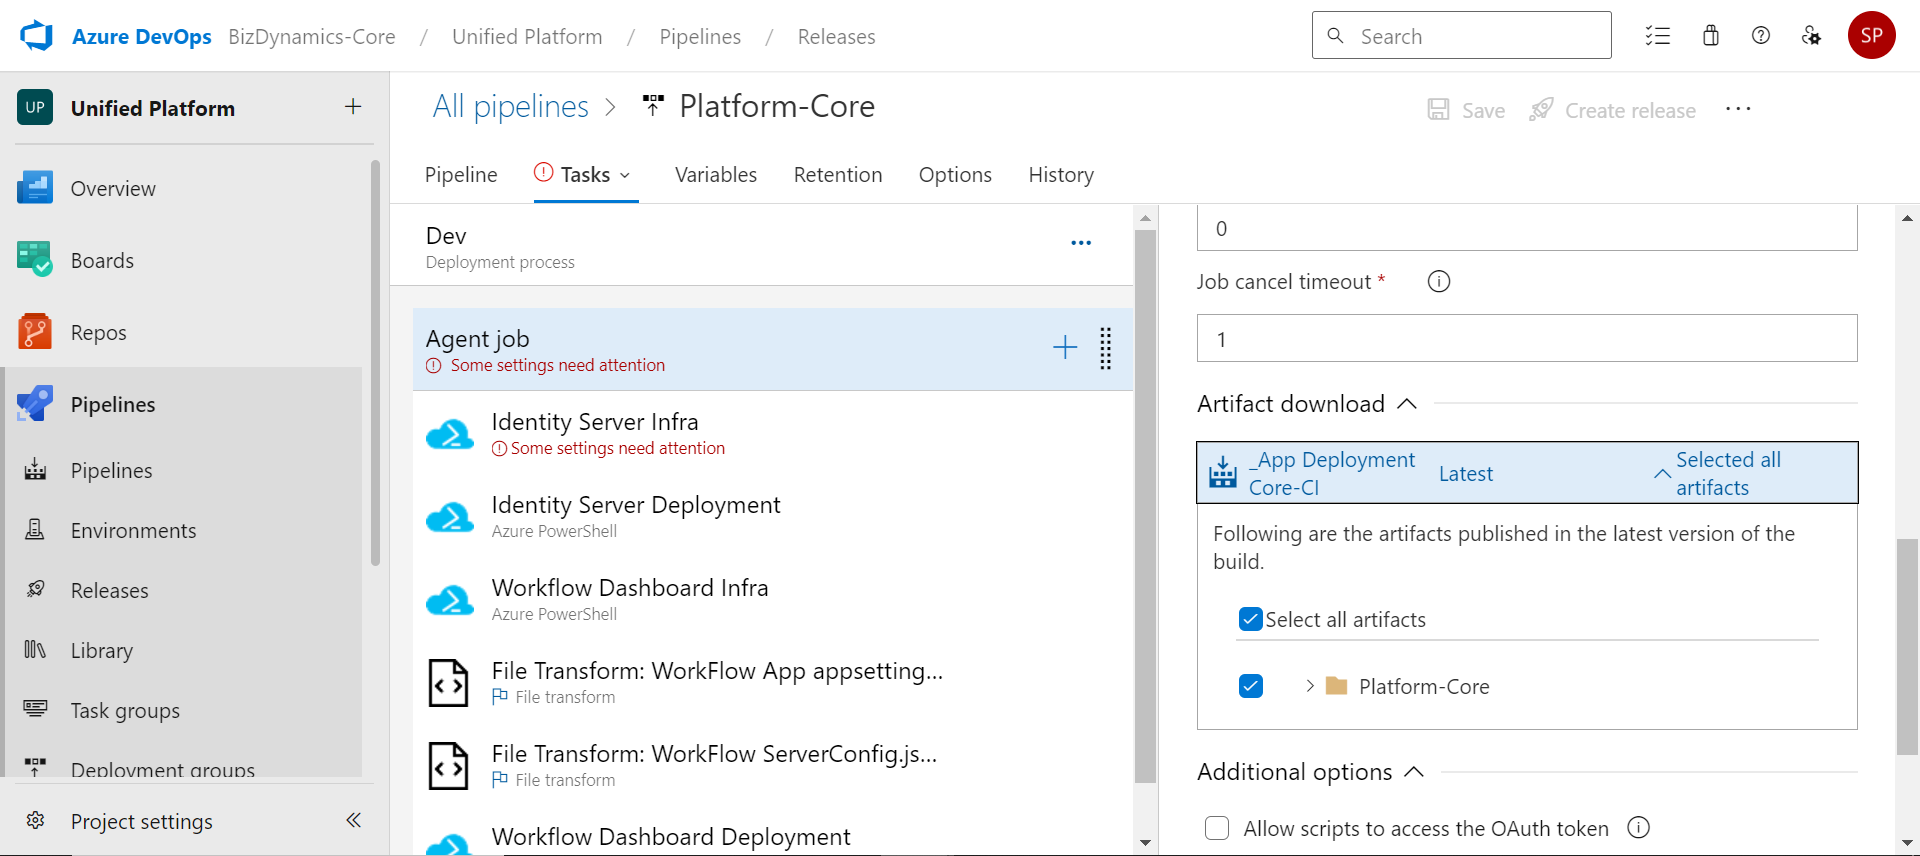Collapse the sidebar with double chevron icon

(x=353, y=820)
